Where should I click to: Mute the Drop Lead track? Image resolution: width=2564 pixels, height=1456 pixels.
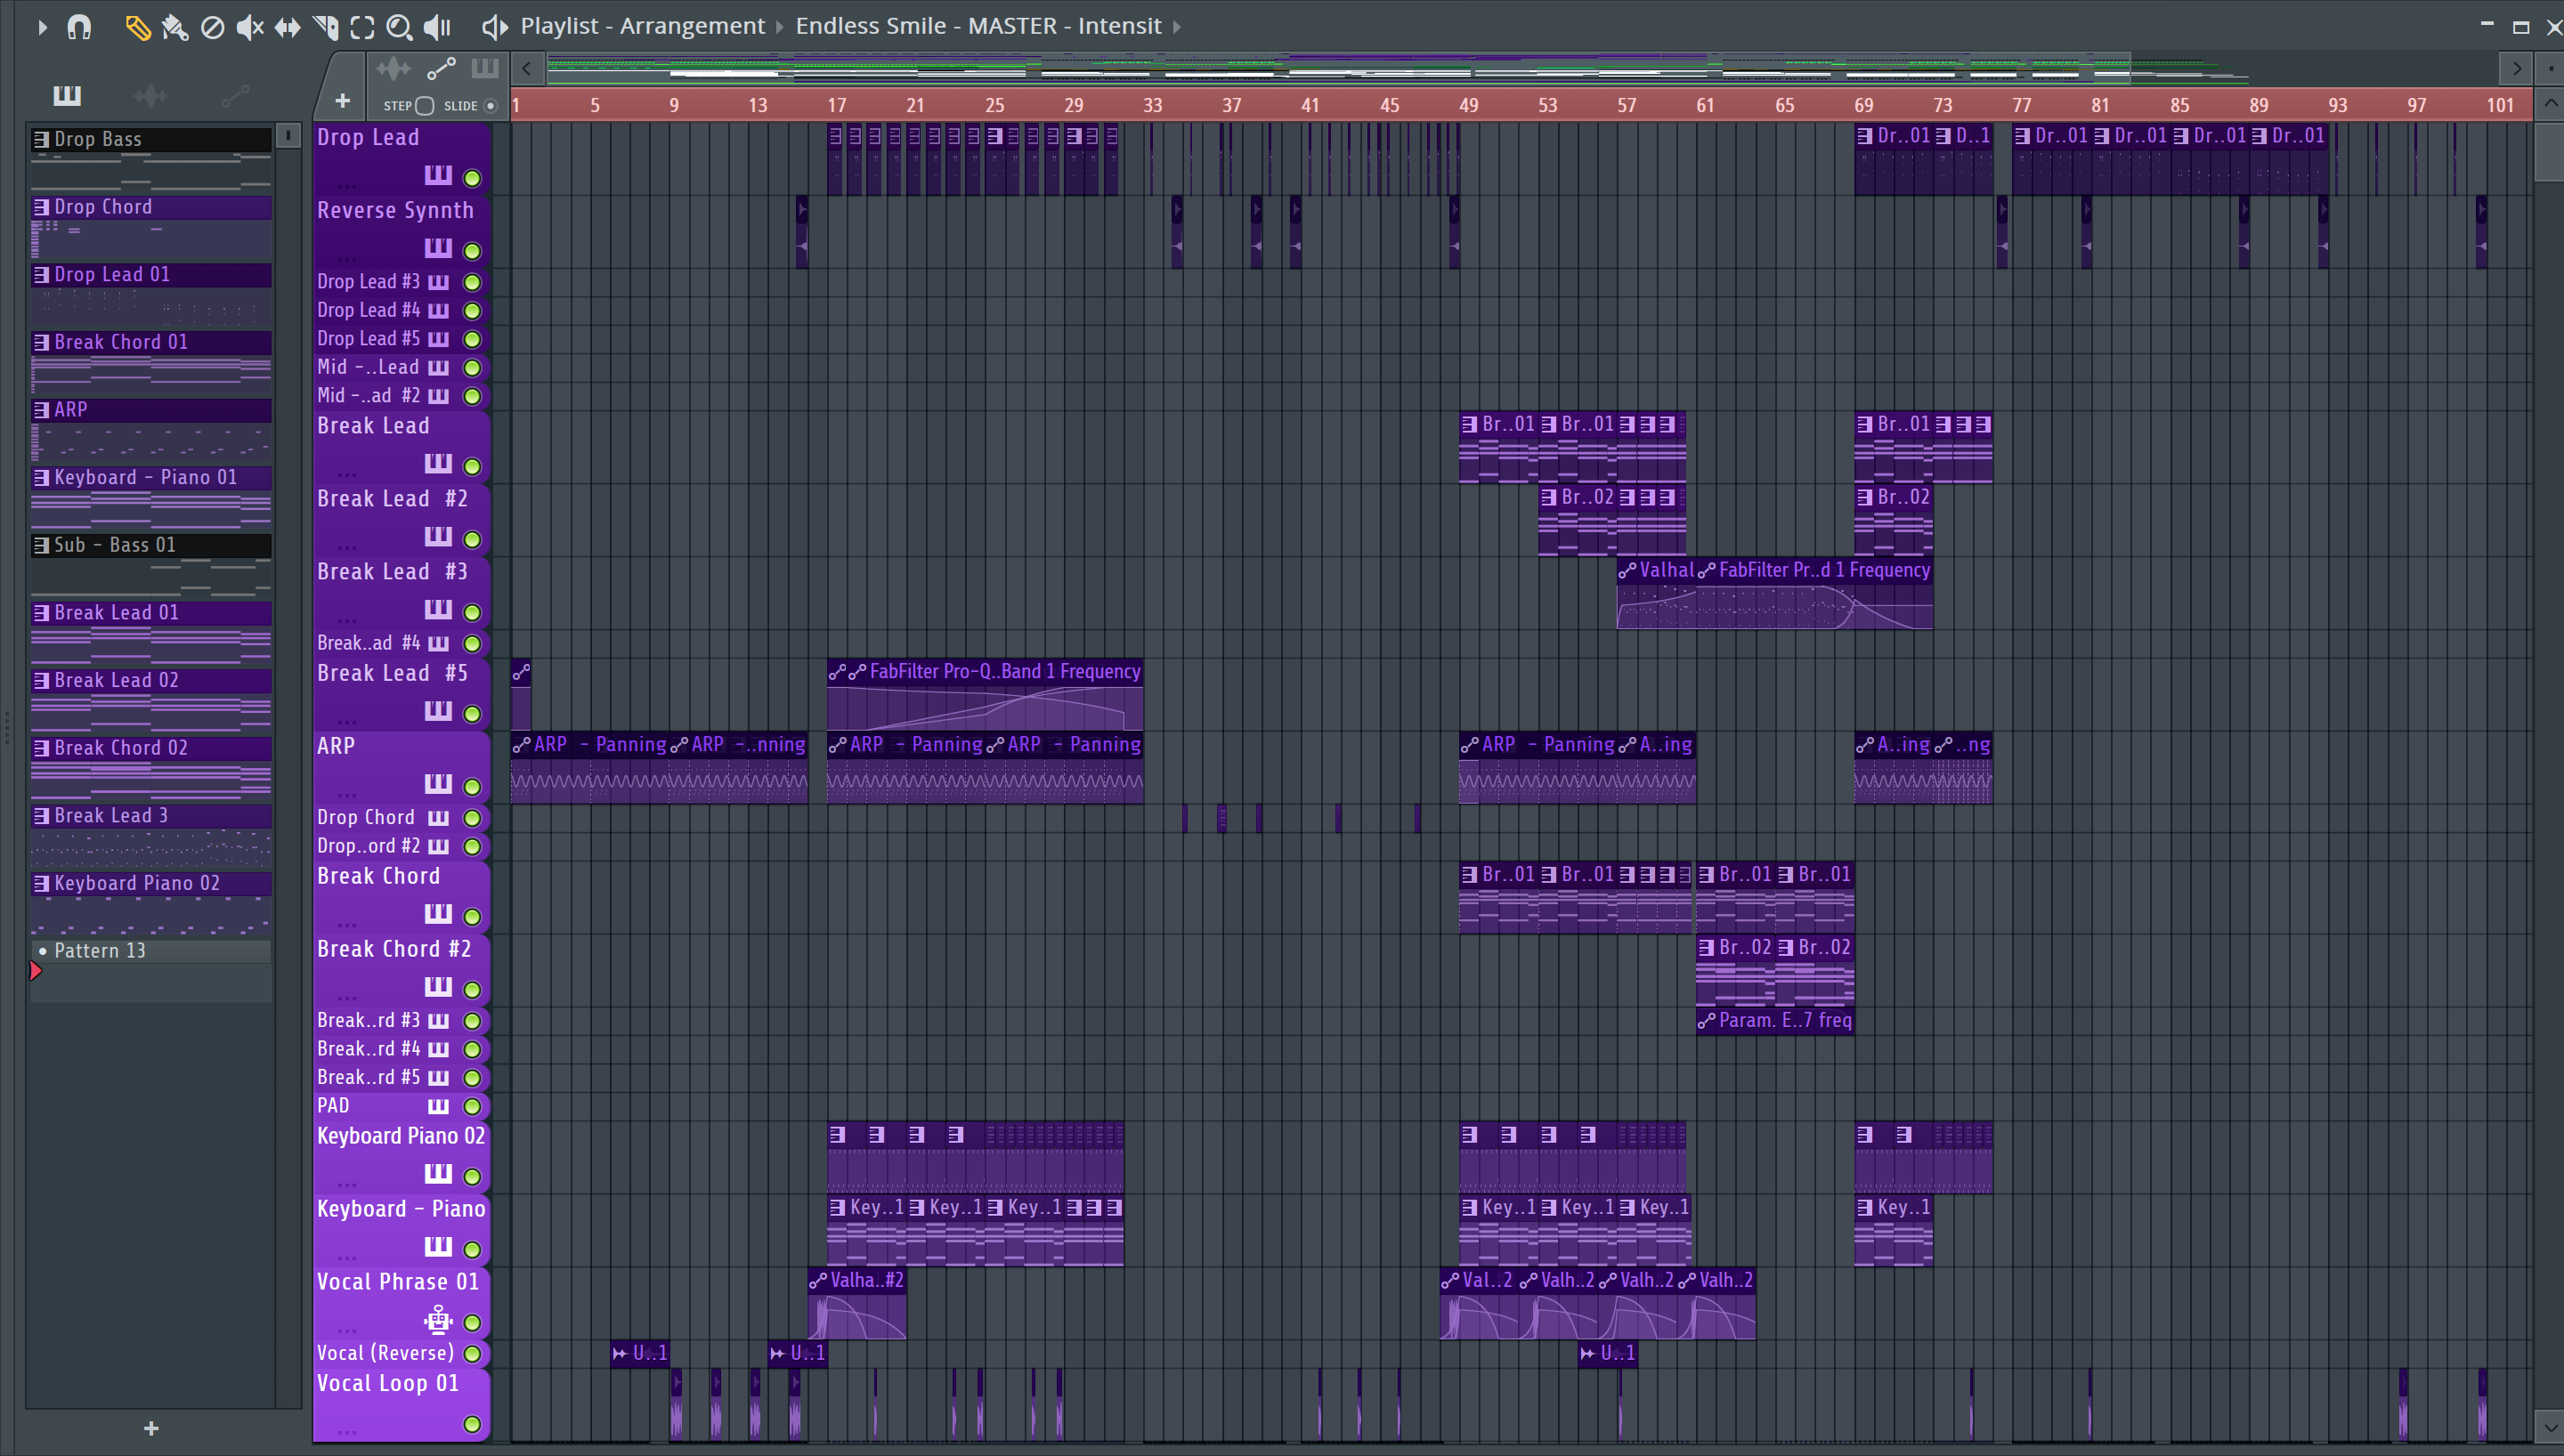[472, 179]
